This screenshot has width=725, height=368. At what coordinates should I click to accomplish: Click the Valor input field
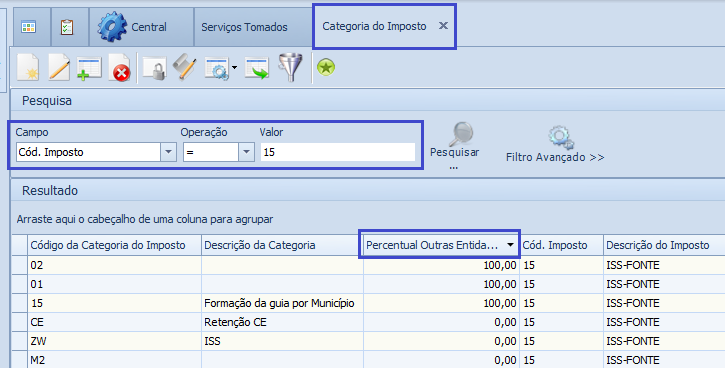pyautogui.click(x=338, y=152)
